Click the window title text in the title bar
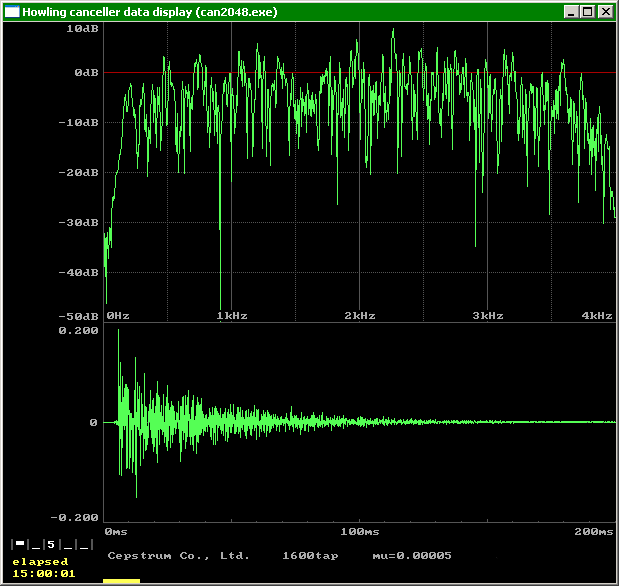 [150, 12]
